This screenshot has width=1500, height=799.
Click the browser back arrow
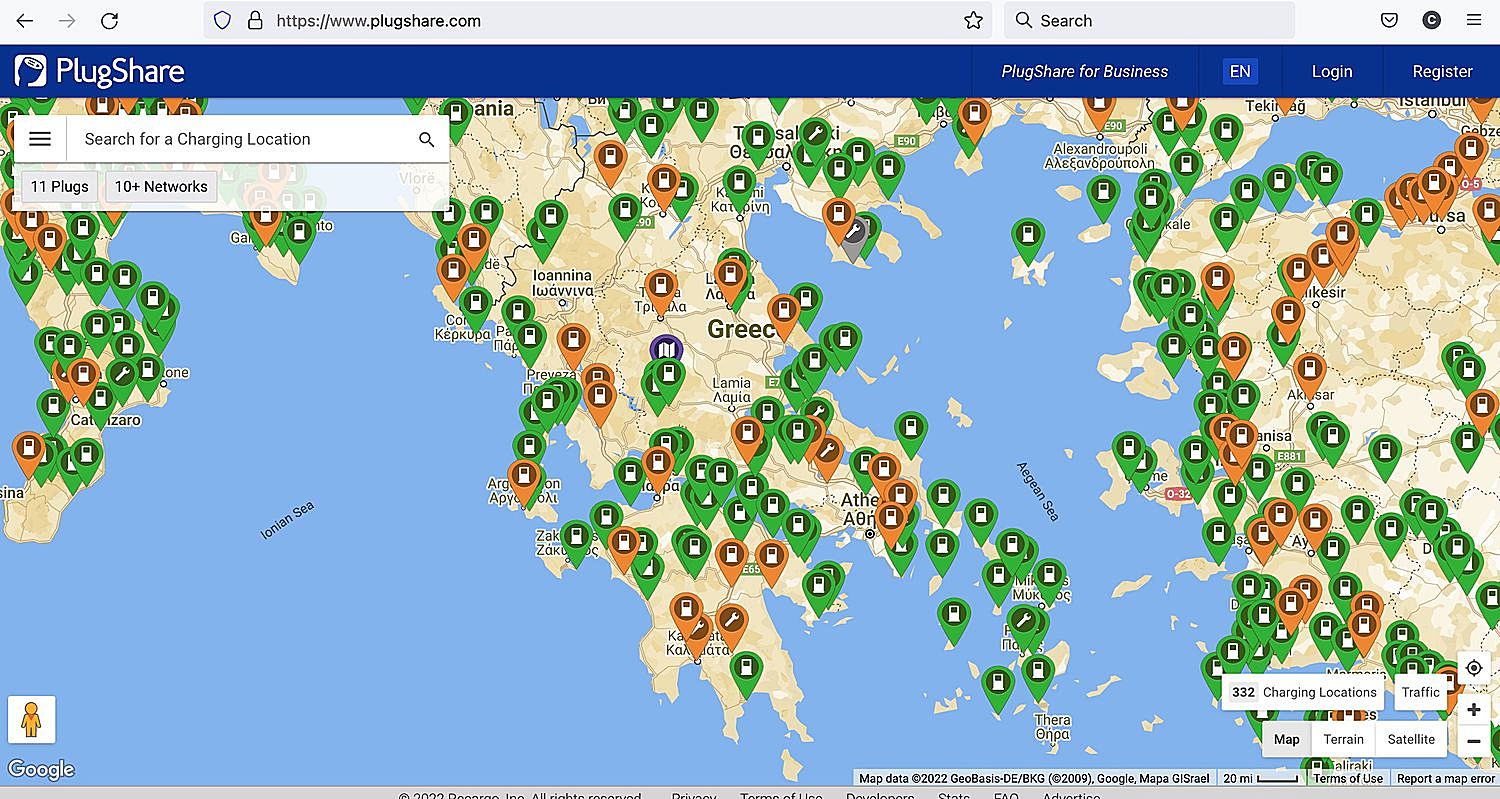(24, 20)
